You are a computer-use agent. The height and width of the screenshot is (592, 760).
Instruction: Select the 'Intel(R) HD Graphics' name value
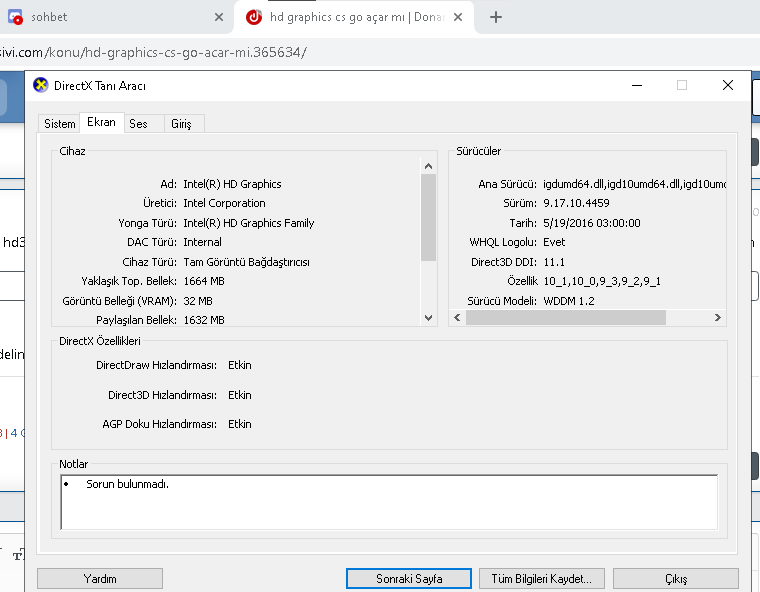pos(232,184)
